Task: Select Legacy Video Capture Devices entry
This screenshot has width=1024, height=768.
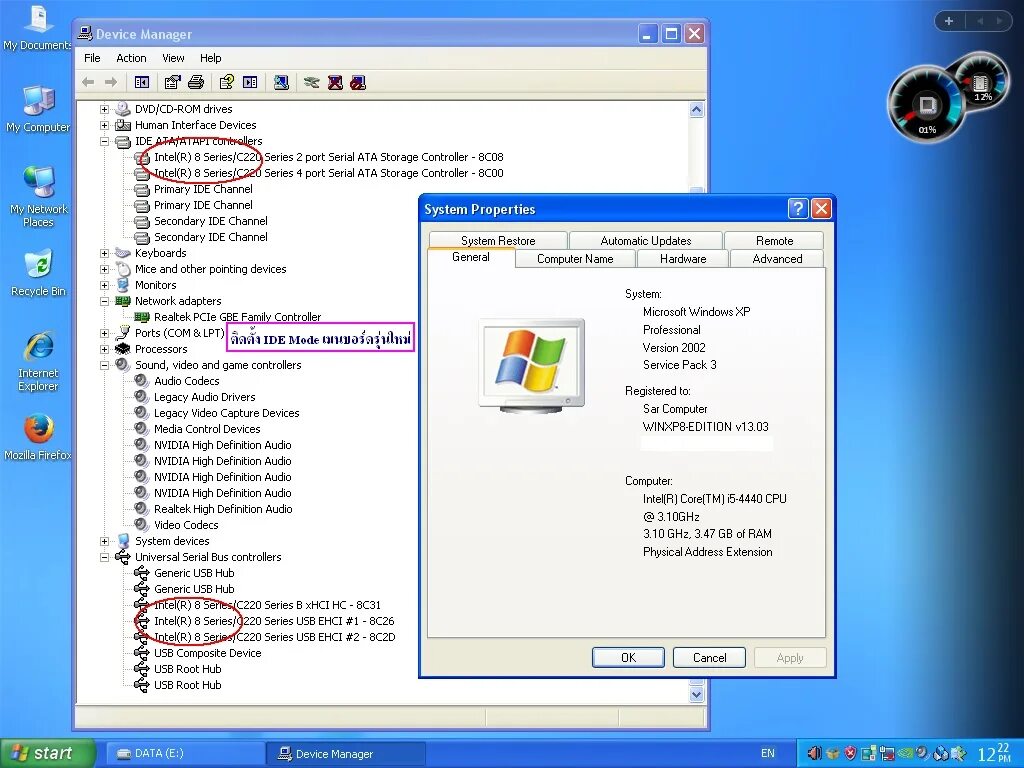Action: (x=227, y=413)
